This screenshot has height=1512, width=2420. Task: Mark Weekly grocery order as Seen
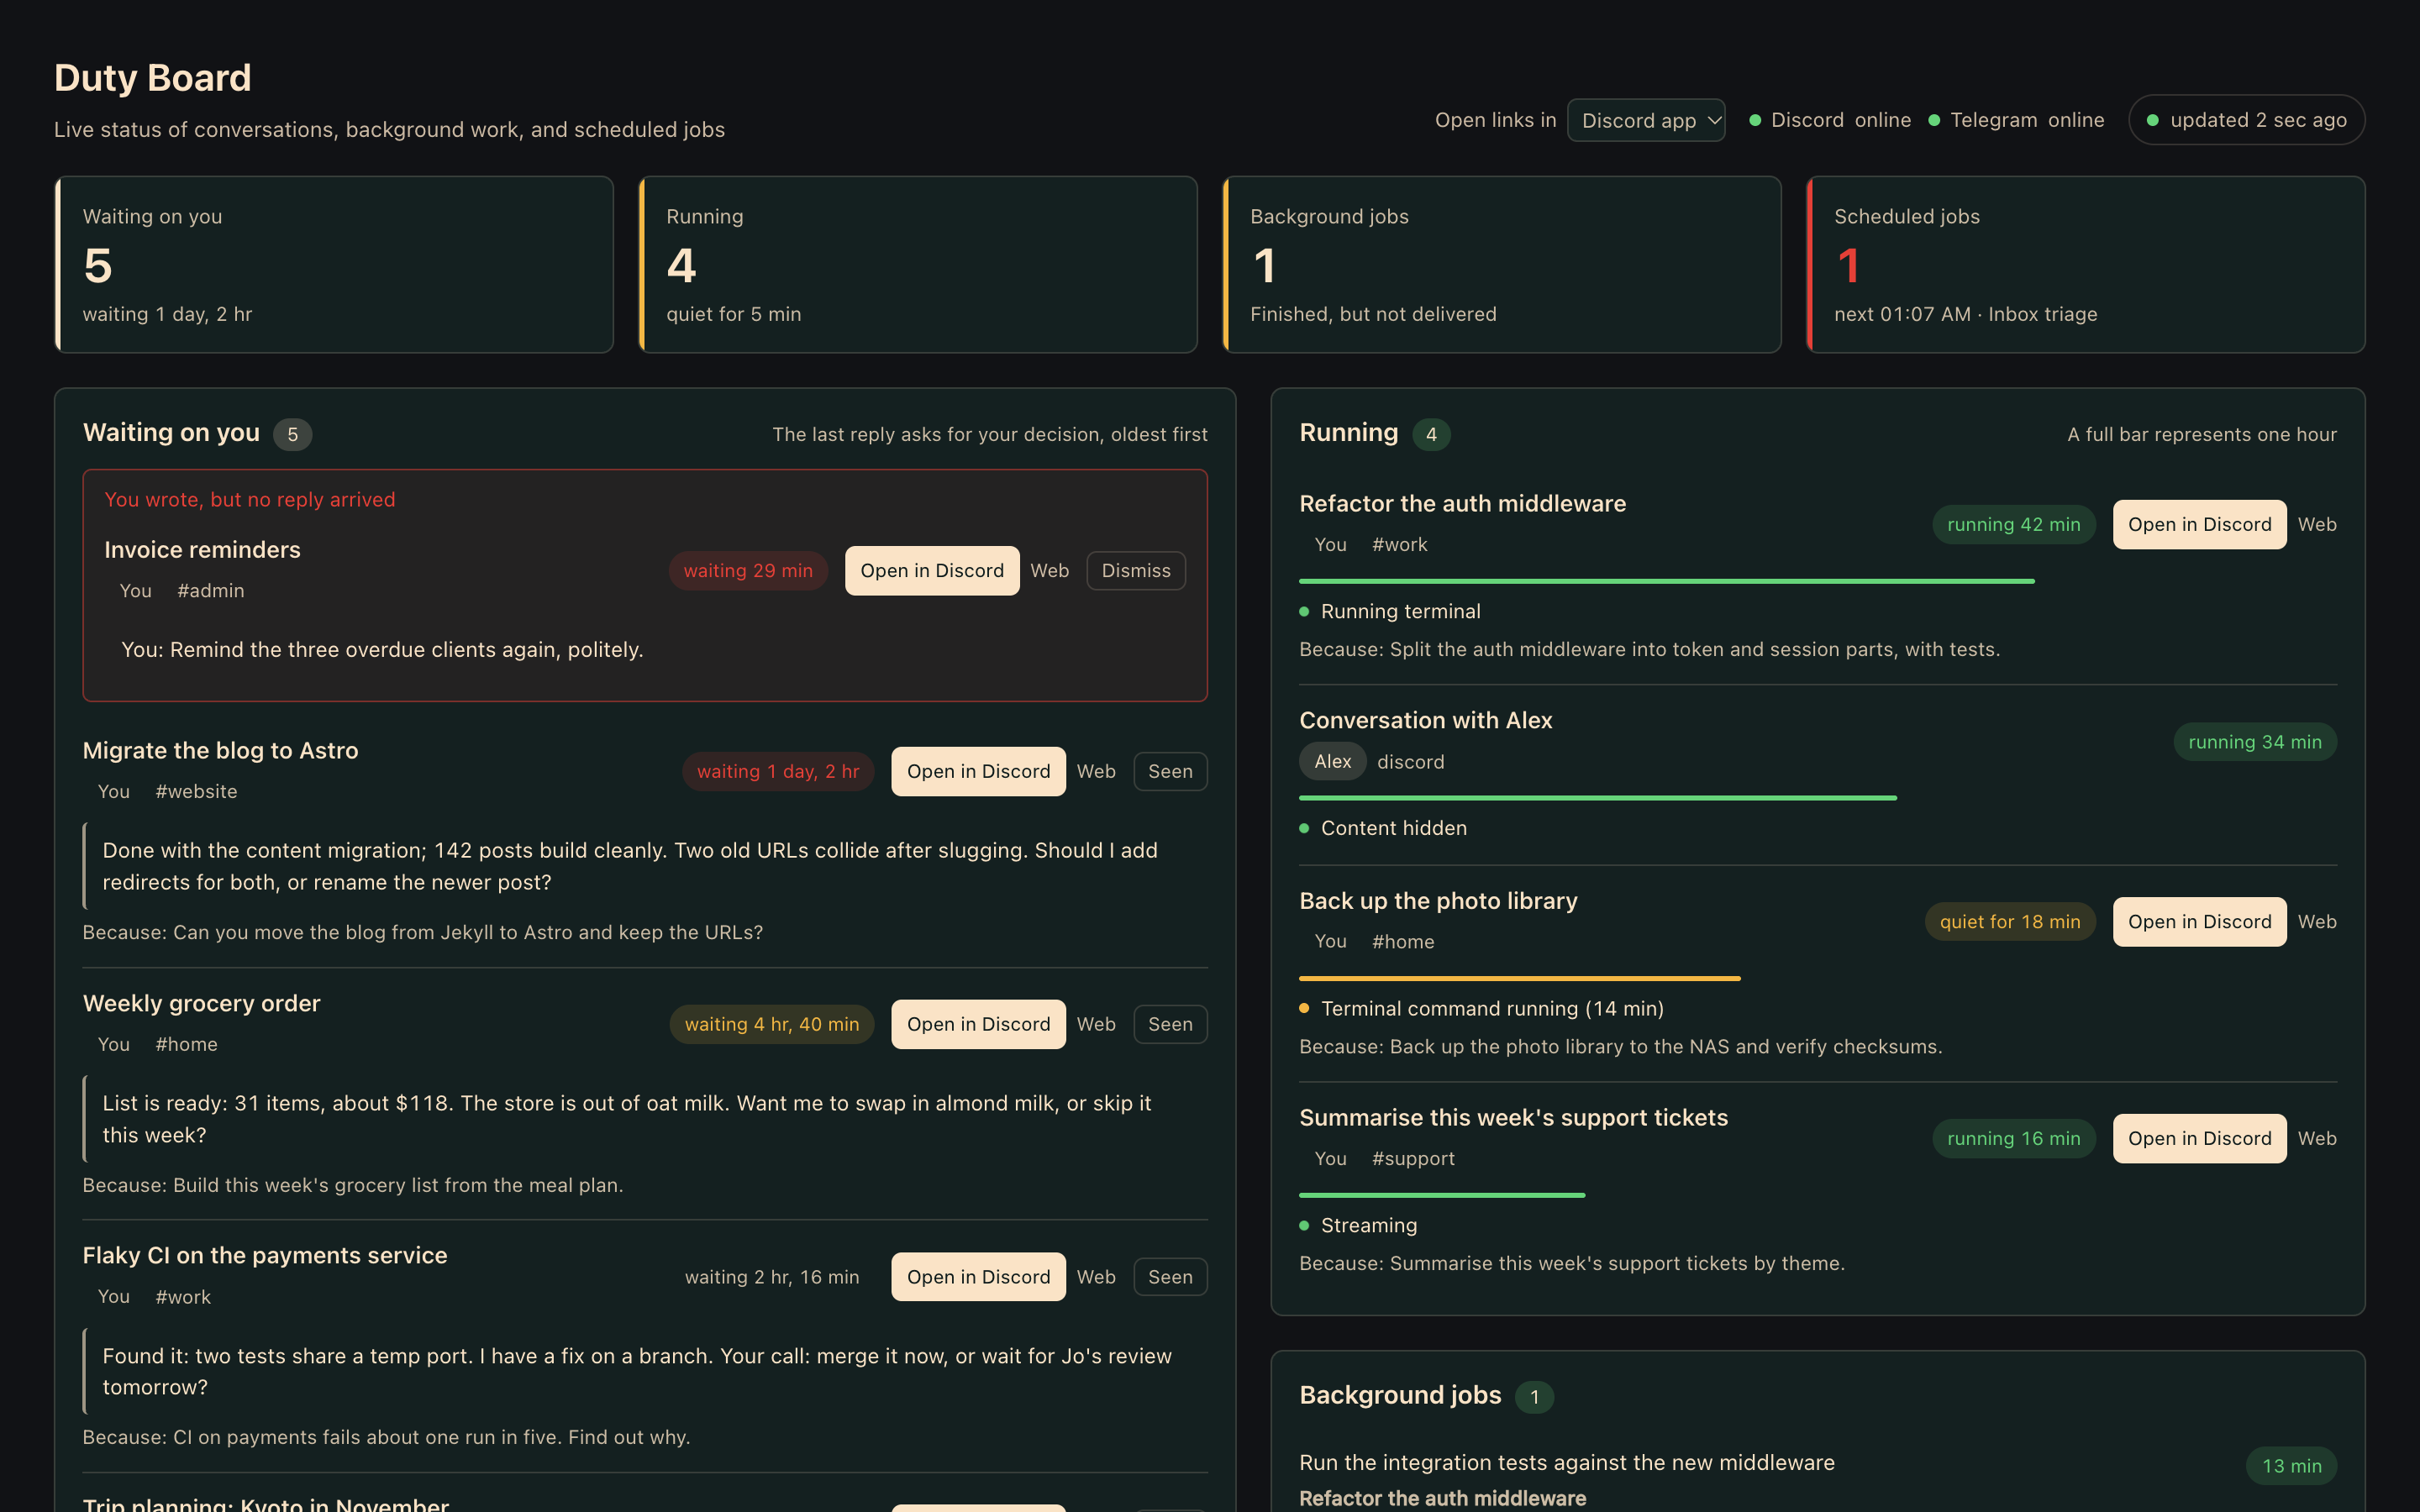click(1170, 1024)
